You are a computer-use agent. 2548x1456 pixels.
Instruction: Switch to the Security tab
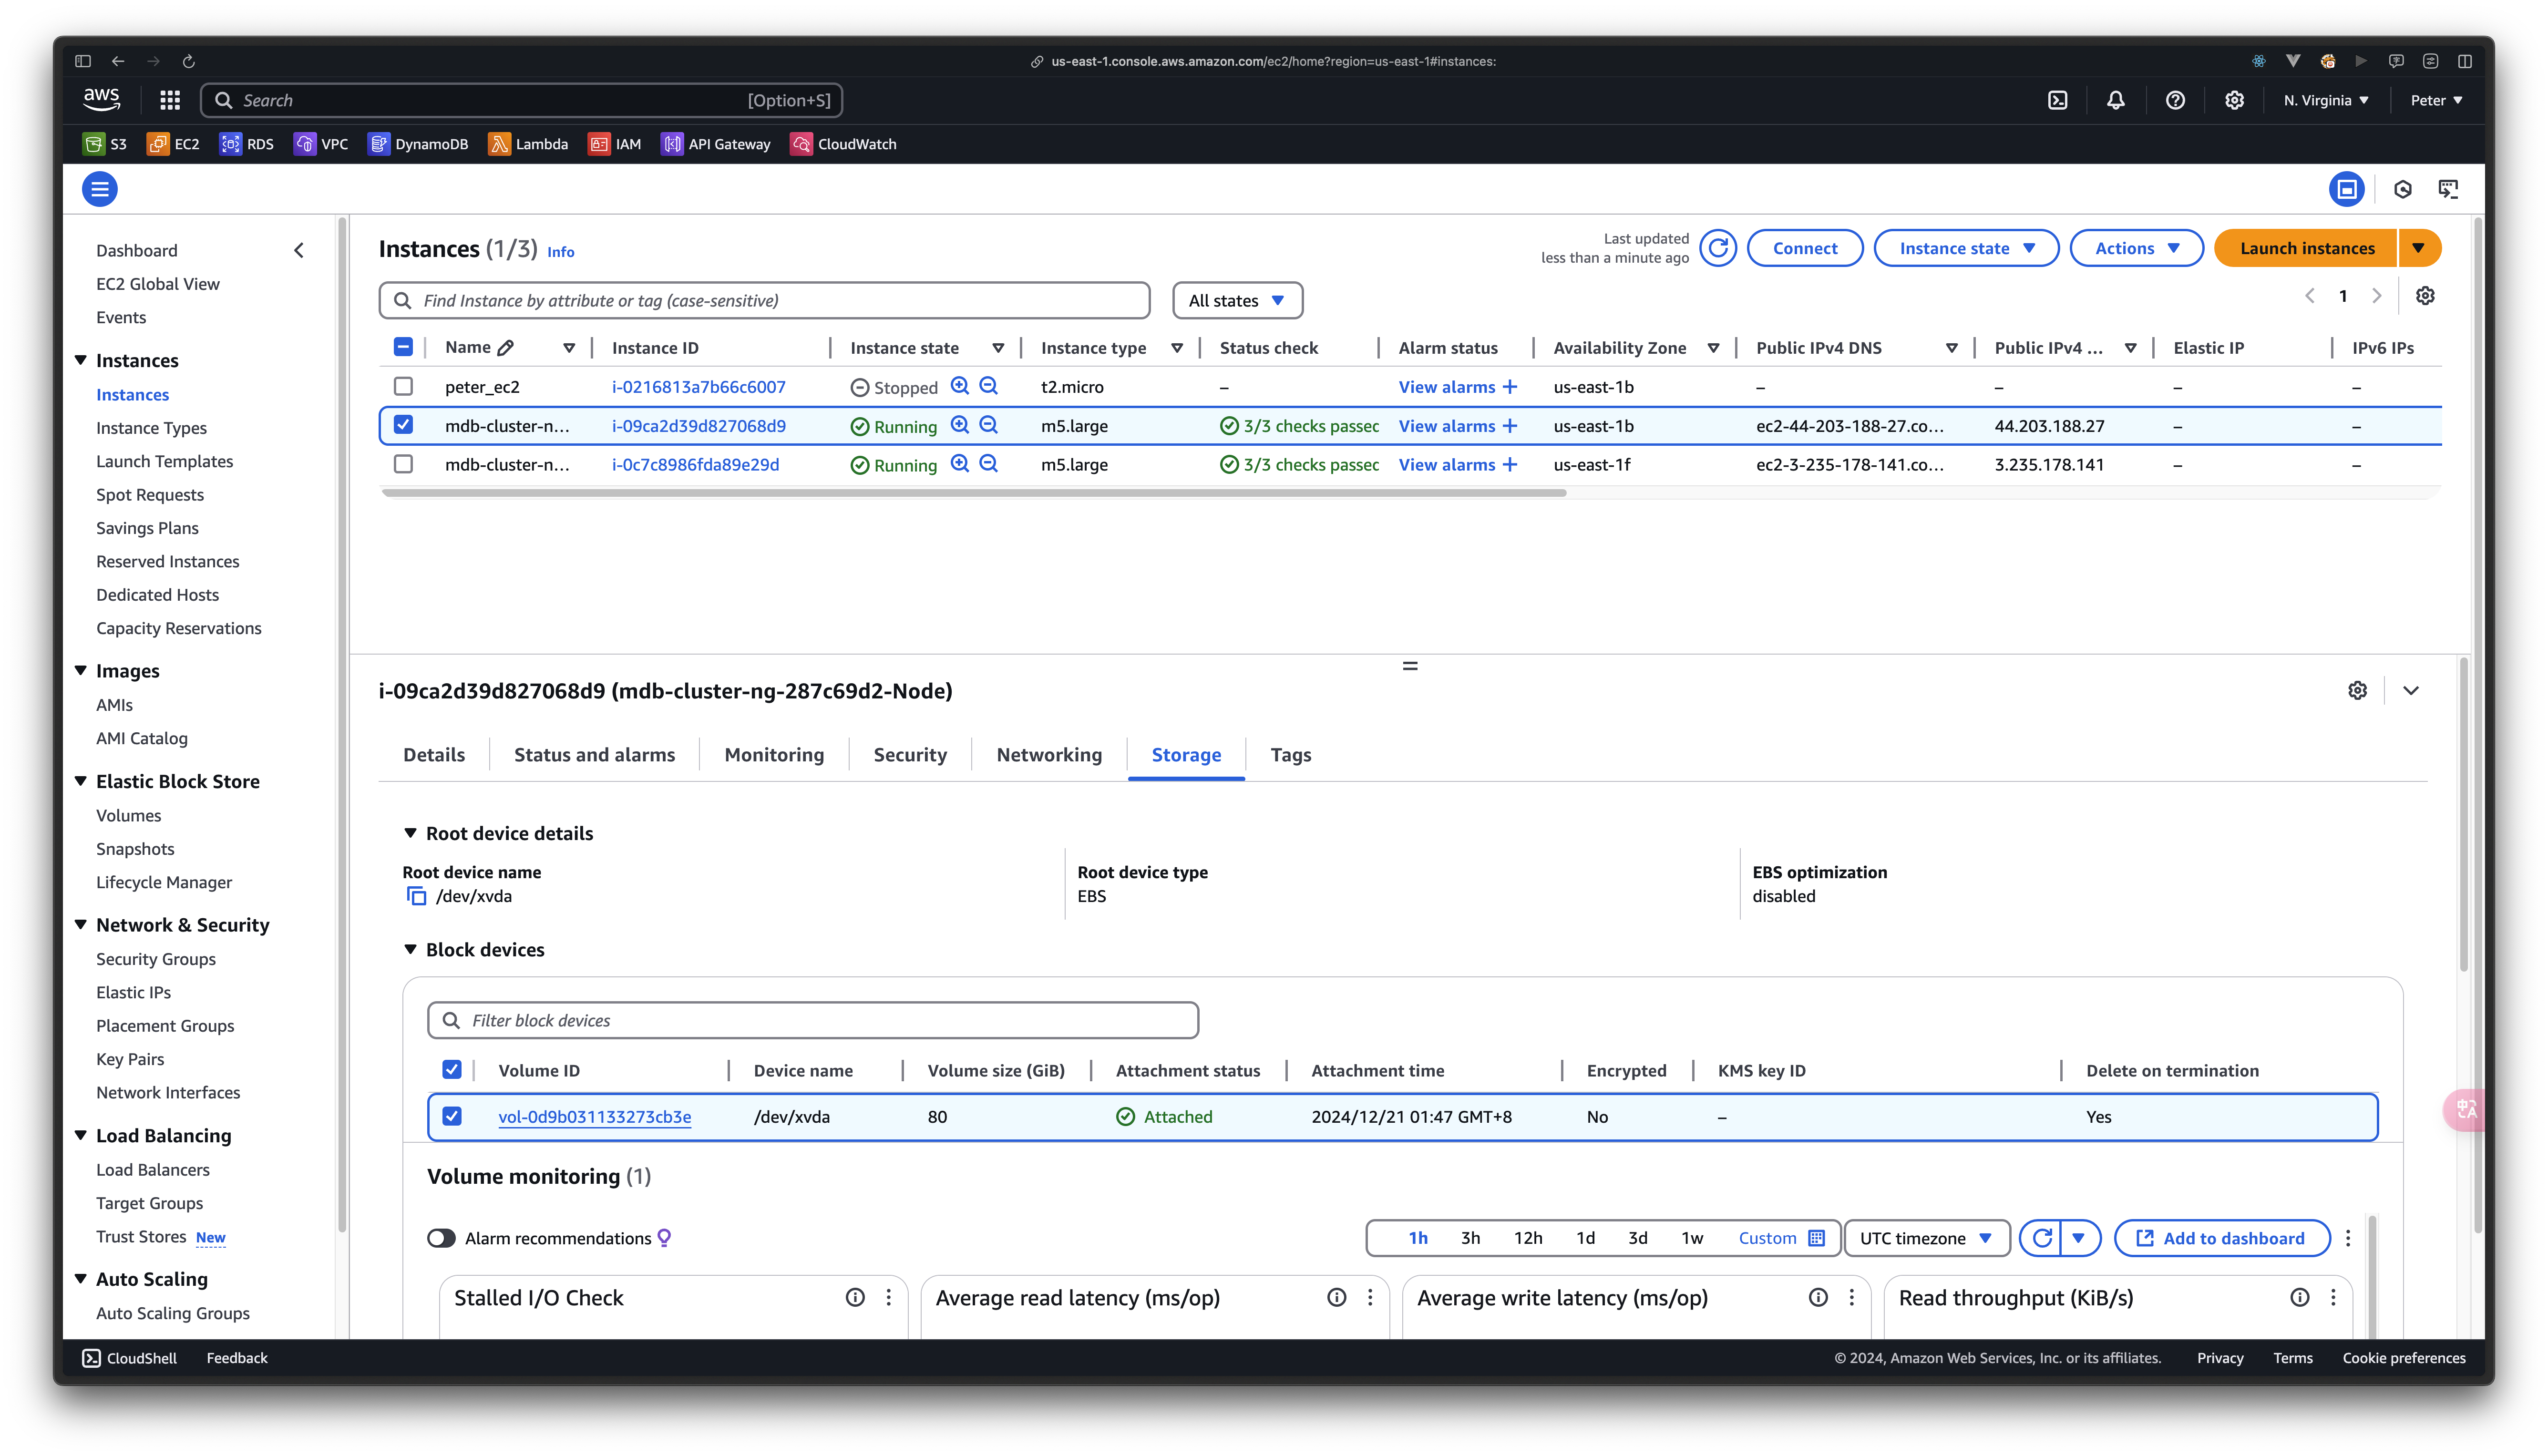click(x=910, y=755)
